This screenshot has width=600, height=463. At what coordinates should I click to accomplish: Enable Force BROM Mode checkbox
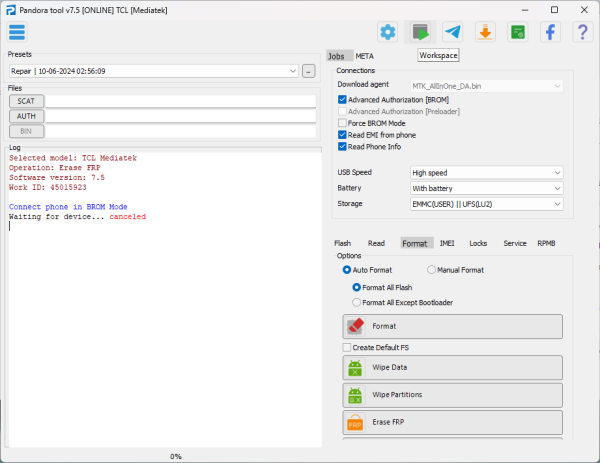click(342, 123)
